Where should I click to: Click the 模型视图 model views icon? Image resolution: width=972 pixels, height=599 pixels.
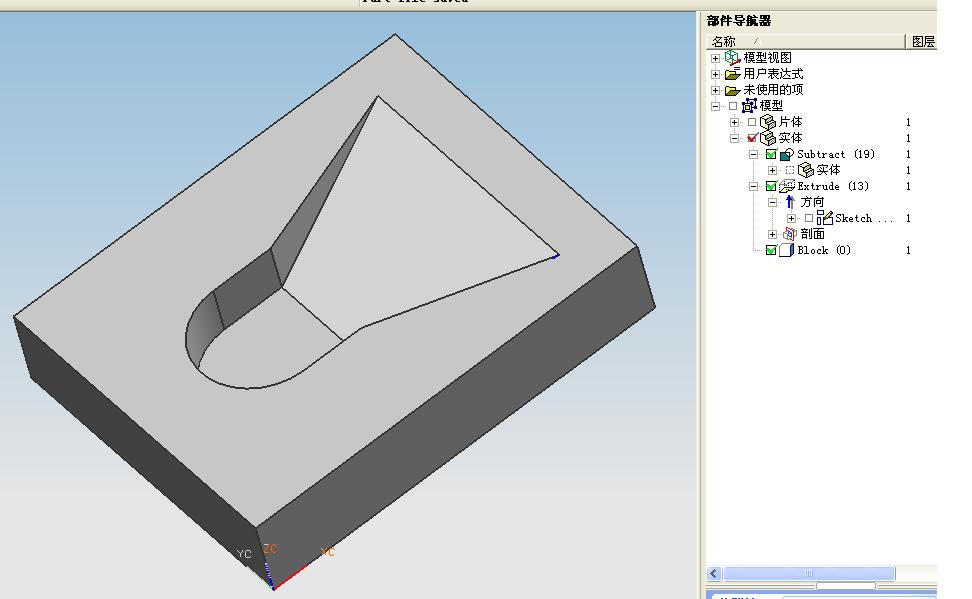click(731, 57)
